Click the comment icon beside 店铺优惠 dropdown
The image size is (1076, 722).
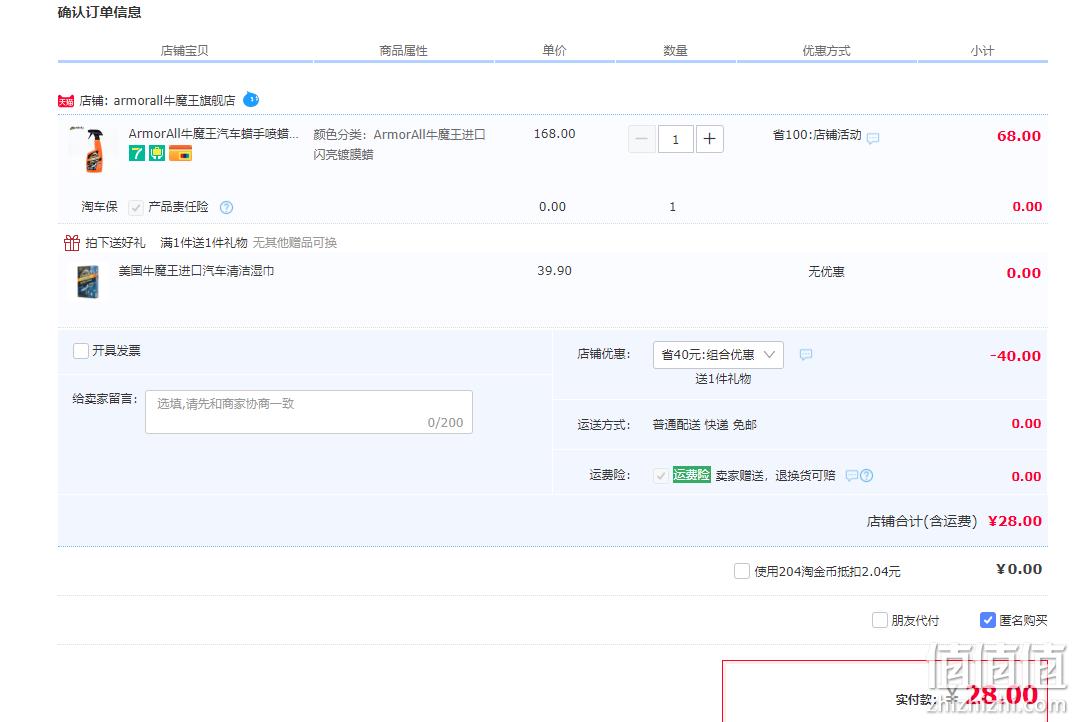tap(806, 354)
